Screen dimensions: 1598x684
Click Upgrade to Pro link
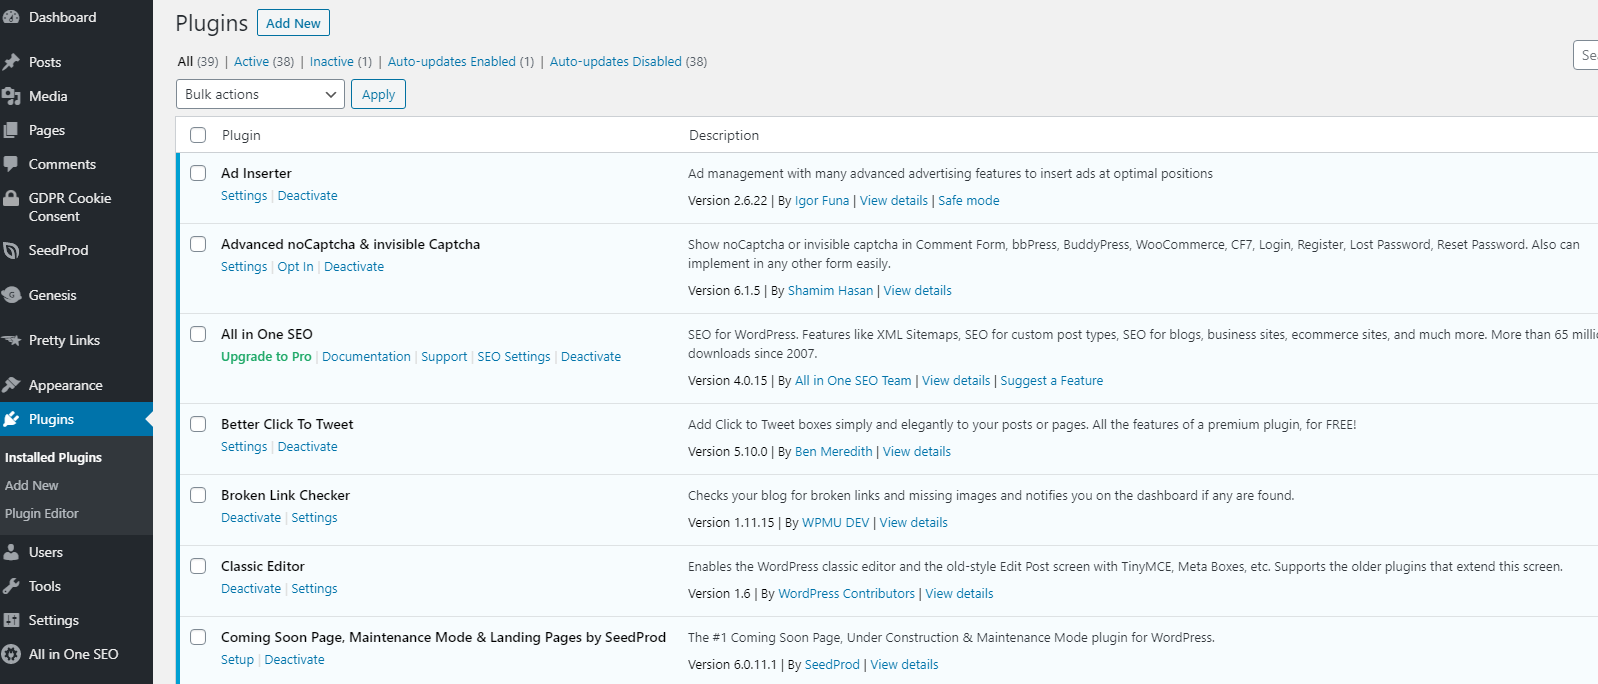tap(266, 357)
